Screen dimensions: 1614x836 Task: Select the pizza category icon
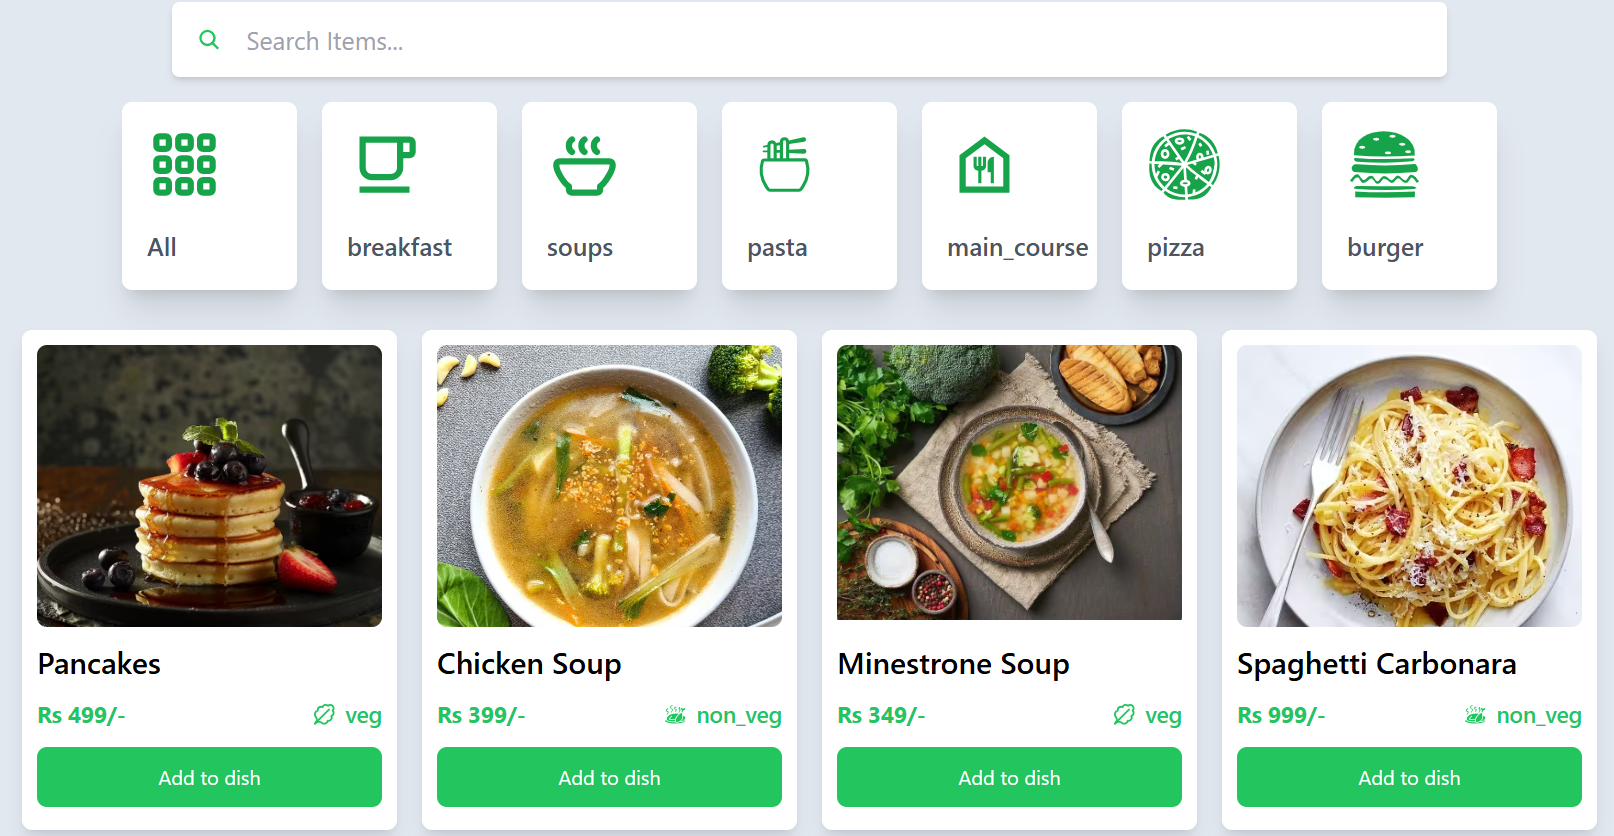click(x=1184, y=165)
